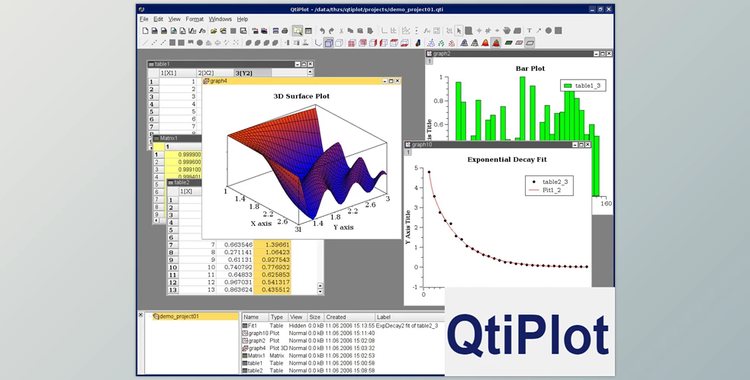750x380 pixels.
Task: Close the project explorer panel with X
Action: (x=141, y=314)
